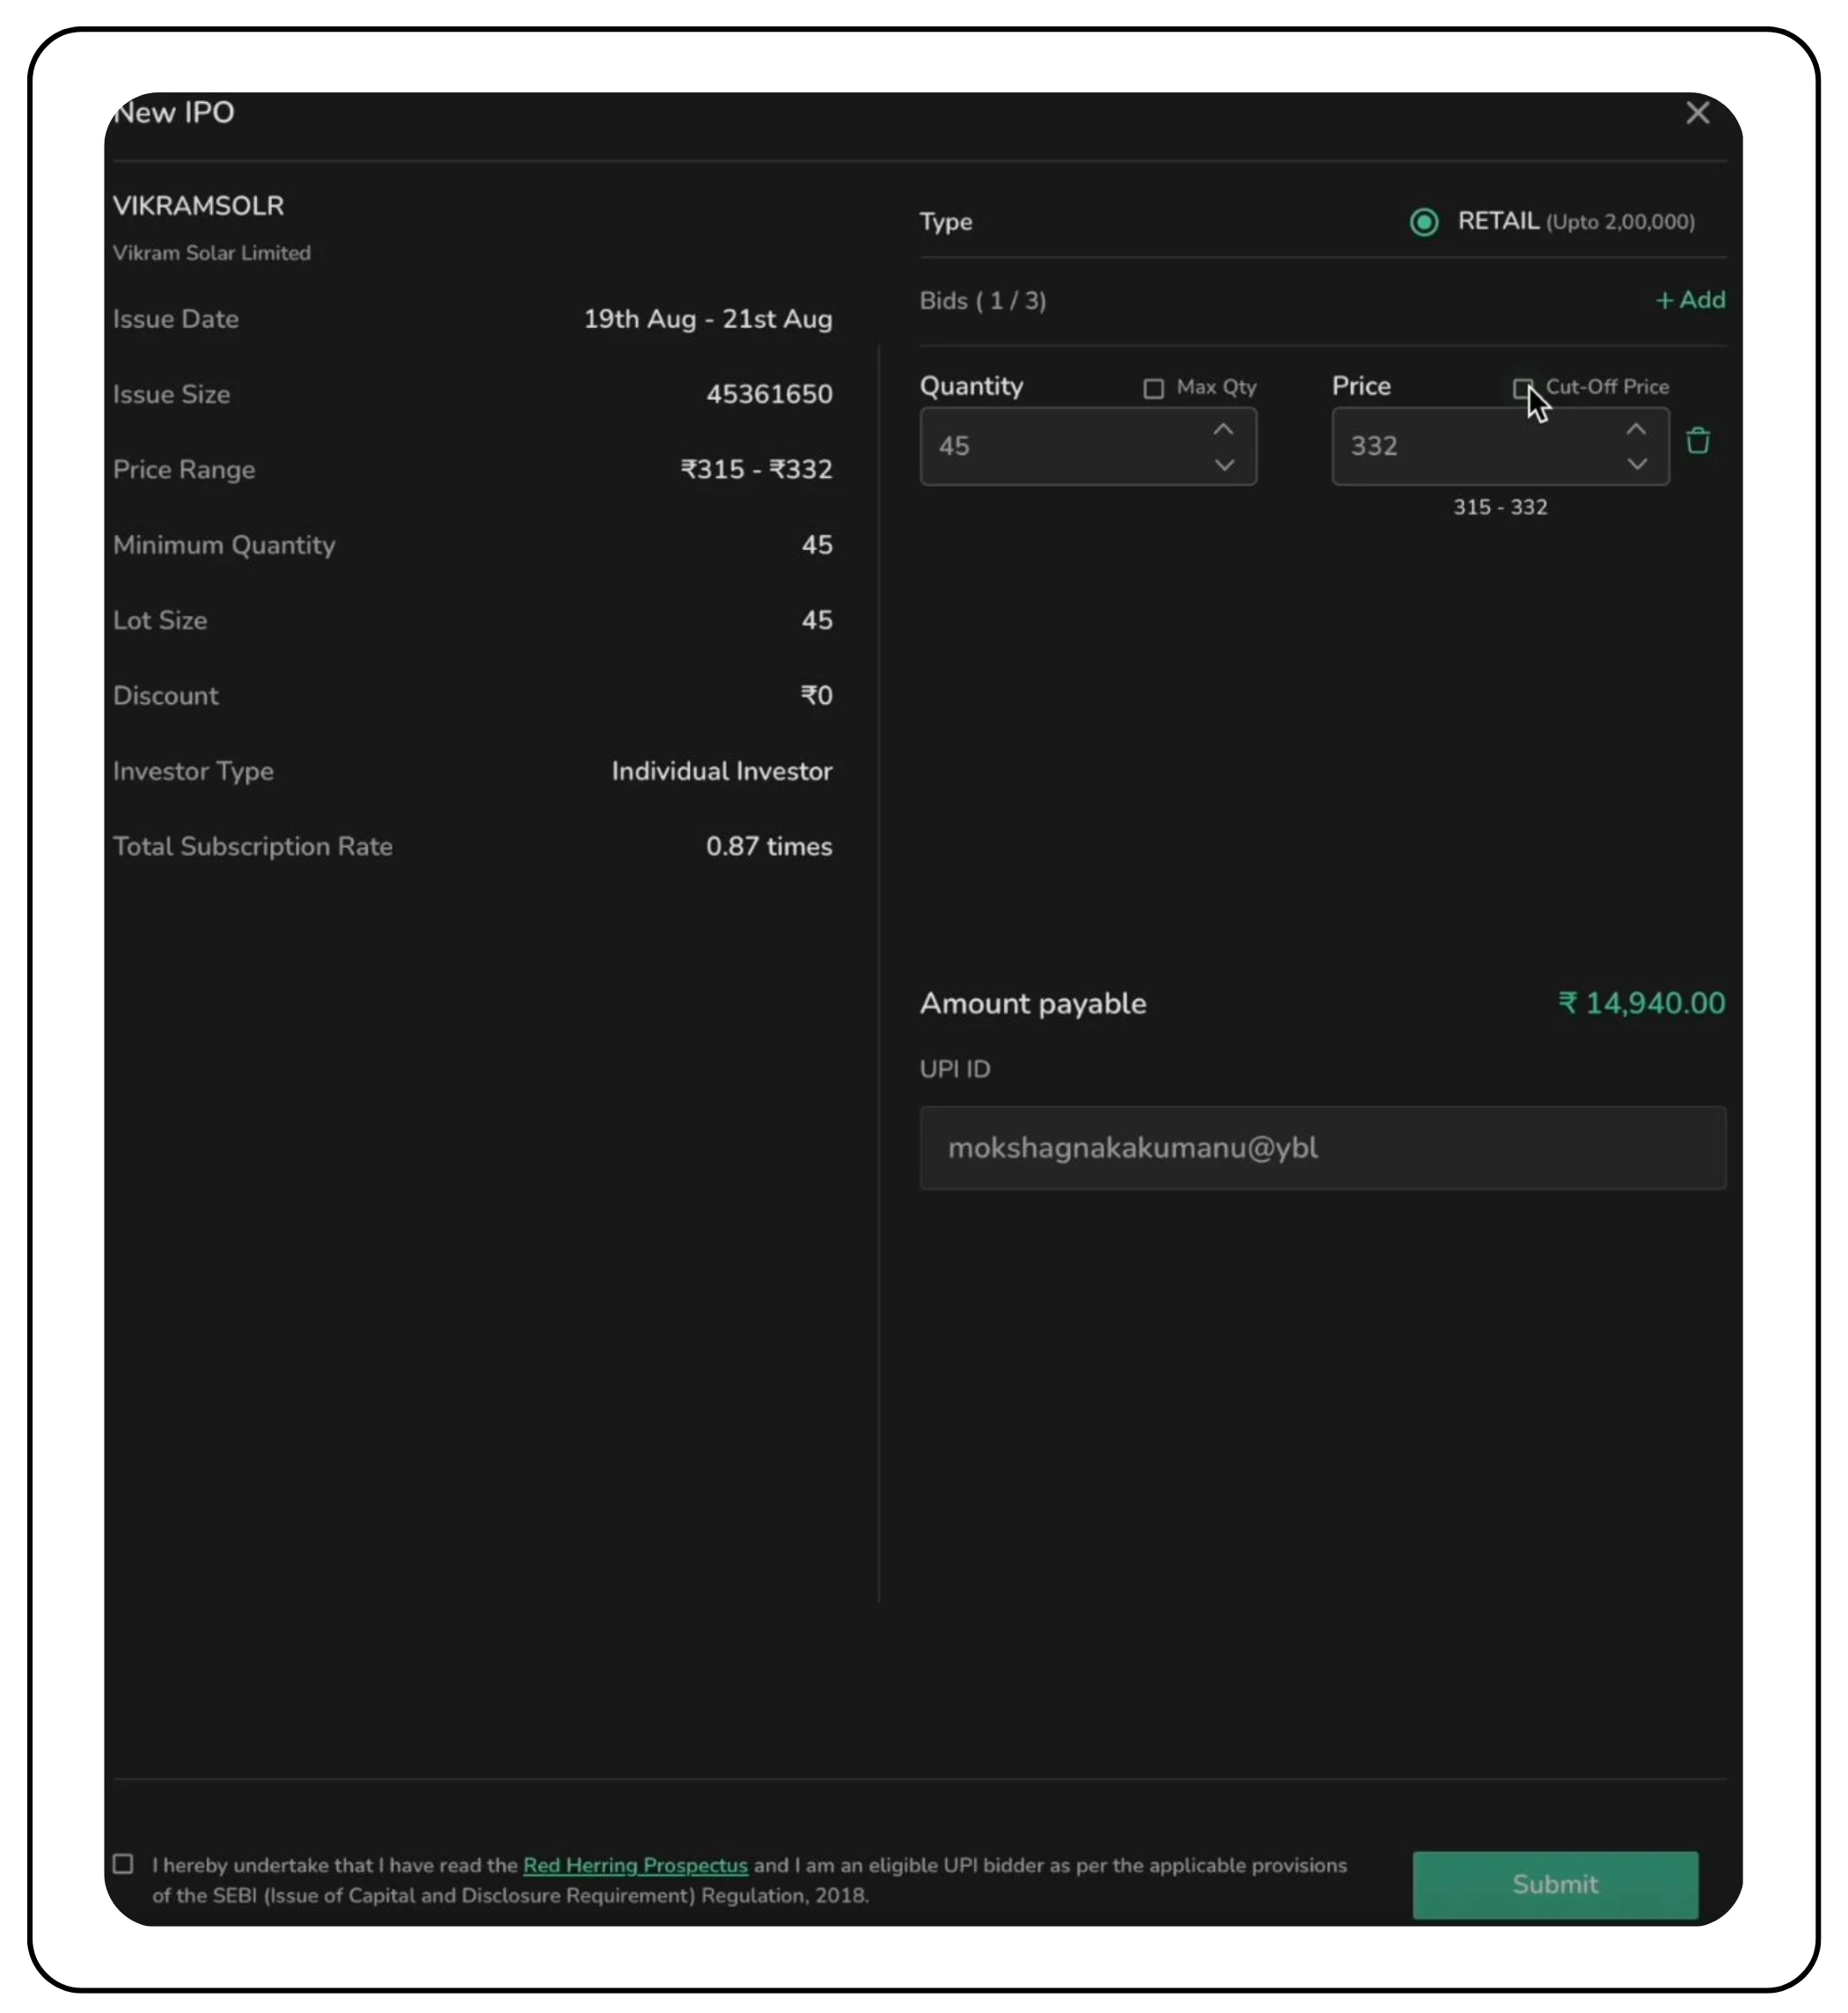Click the 315 - 332 price range hint
Image resolution: width=1848 pixels, height=2013 pixels.
click(x=1500, y=507)
